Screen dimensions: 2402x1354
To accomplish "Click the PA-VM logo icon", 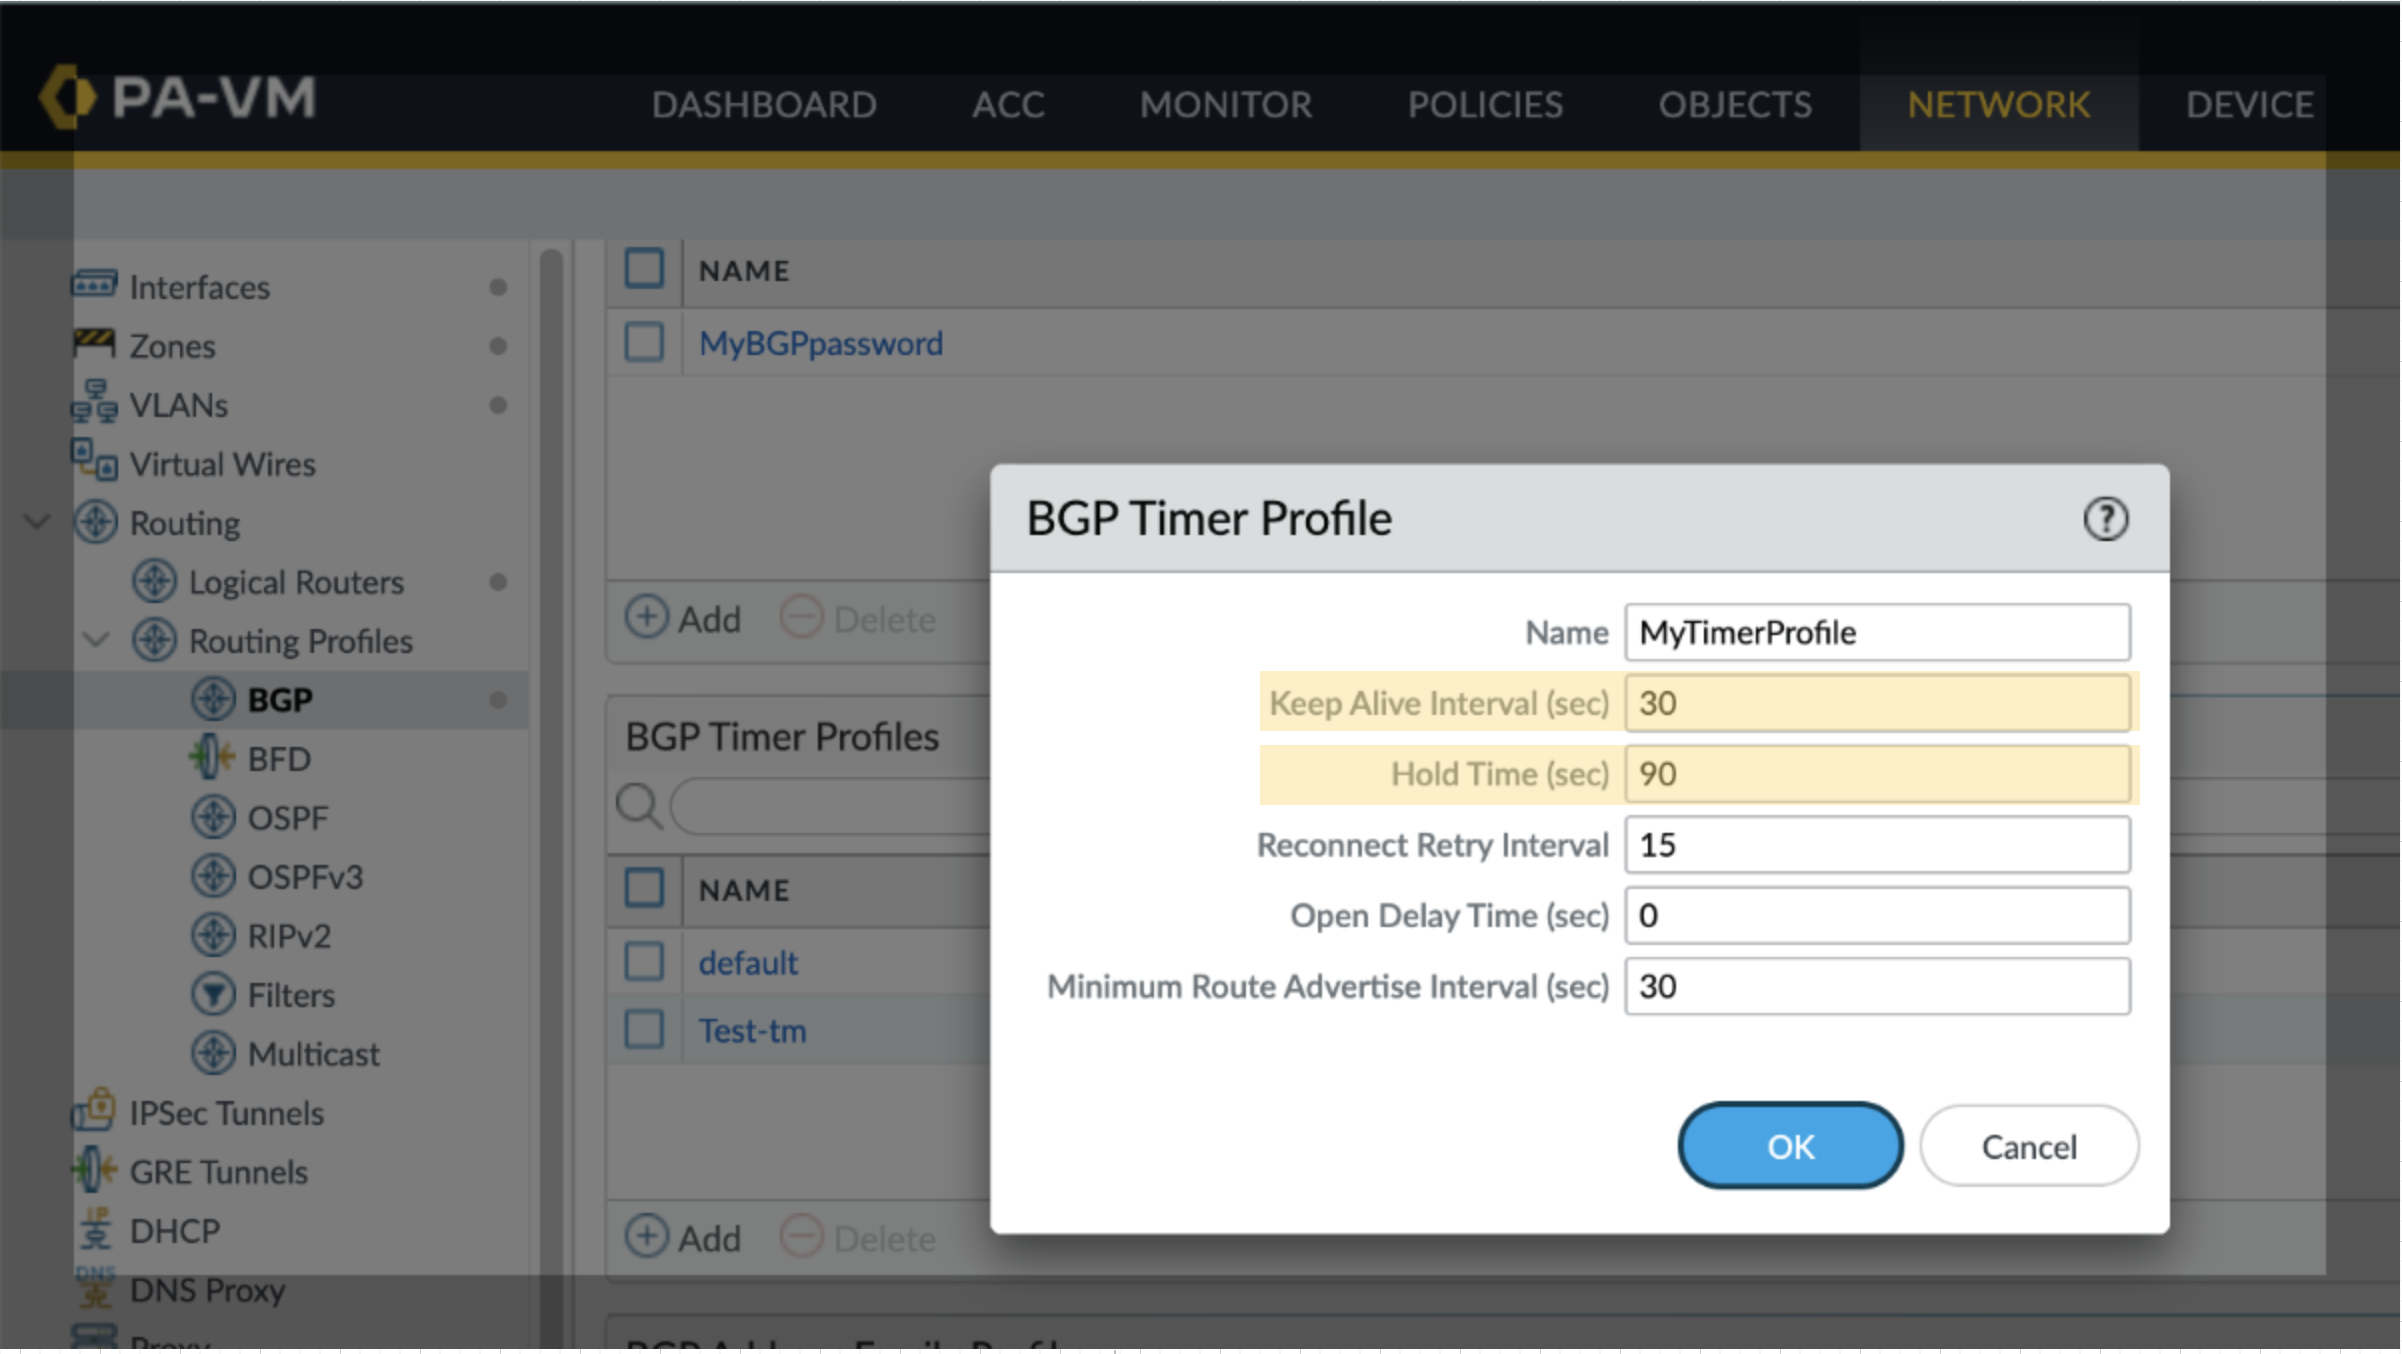I will [67, 98].
